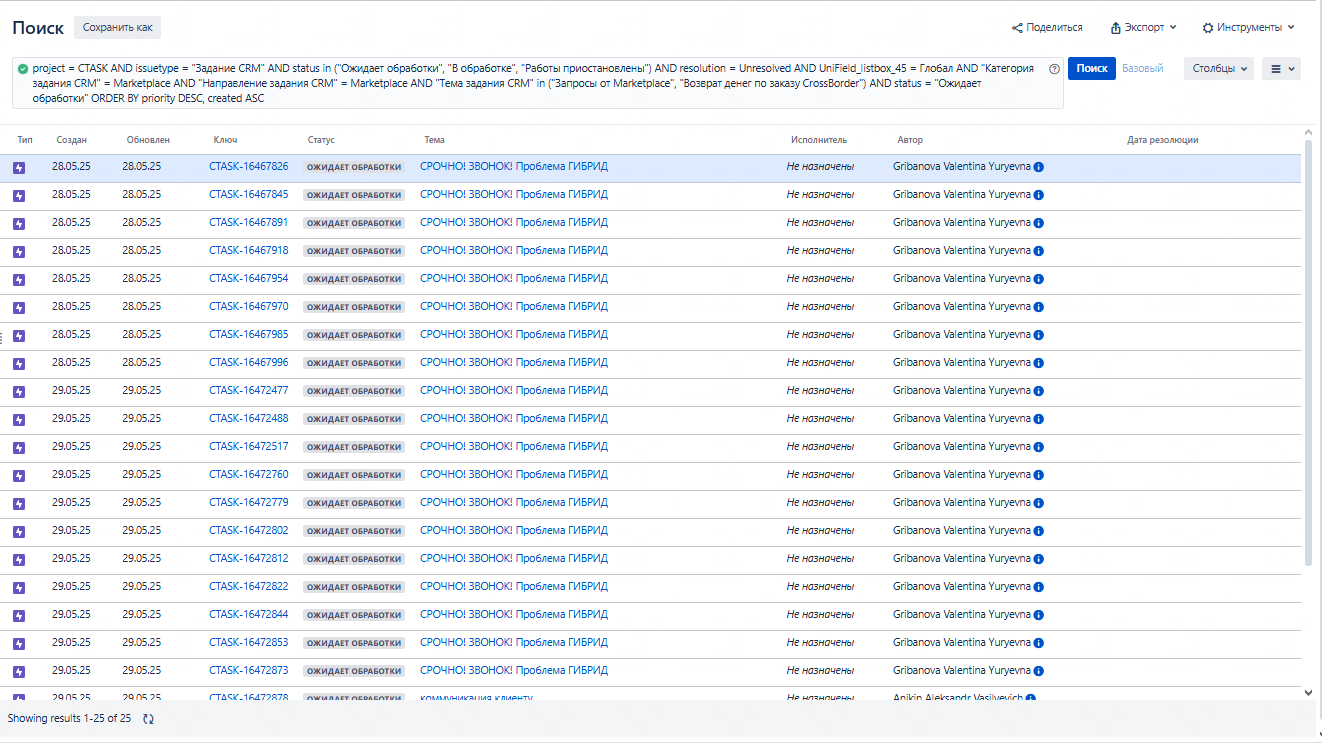Click status badge of CTASK-16467954
Screen dimensions: 1322x743
354,279
